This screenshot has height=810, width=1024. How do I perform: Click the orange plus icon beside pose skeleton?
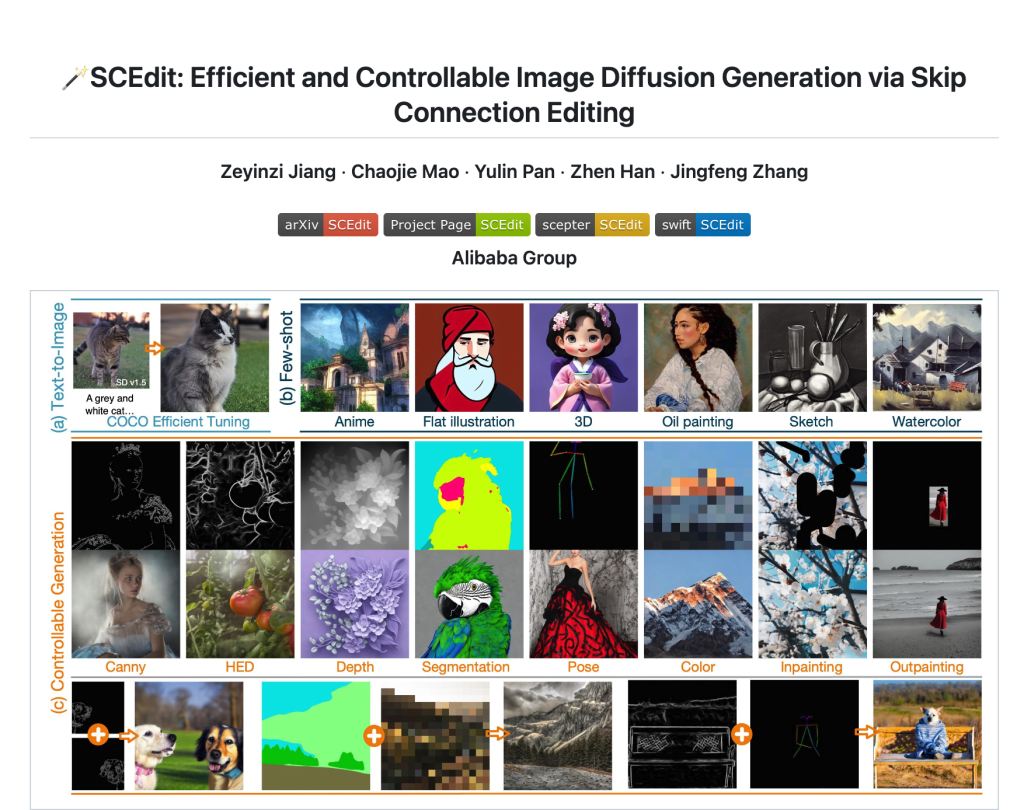(x=742, y=734)
